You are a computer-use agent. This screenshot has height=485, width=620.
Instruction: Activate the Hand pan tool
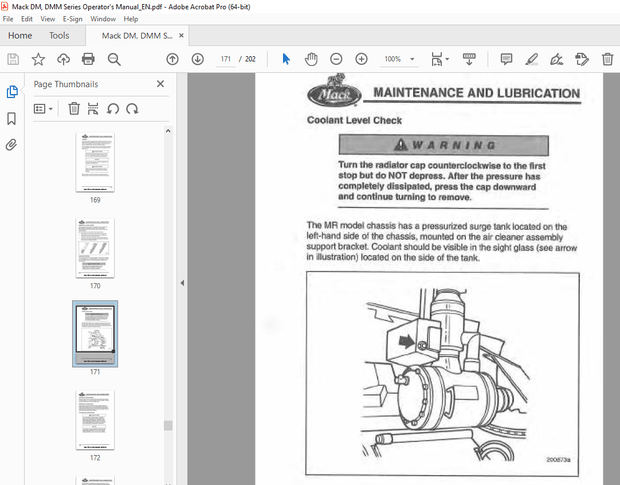point(311,59)
